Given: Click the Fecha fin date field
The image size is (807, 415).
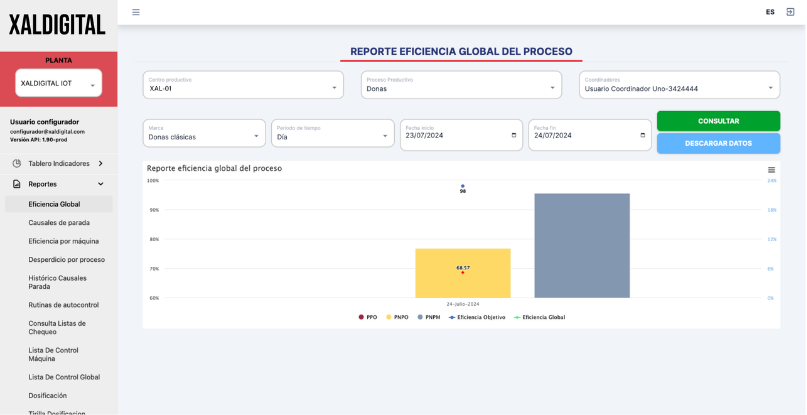Looking at the screenshot, I should [590, 135].
